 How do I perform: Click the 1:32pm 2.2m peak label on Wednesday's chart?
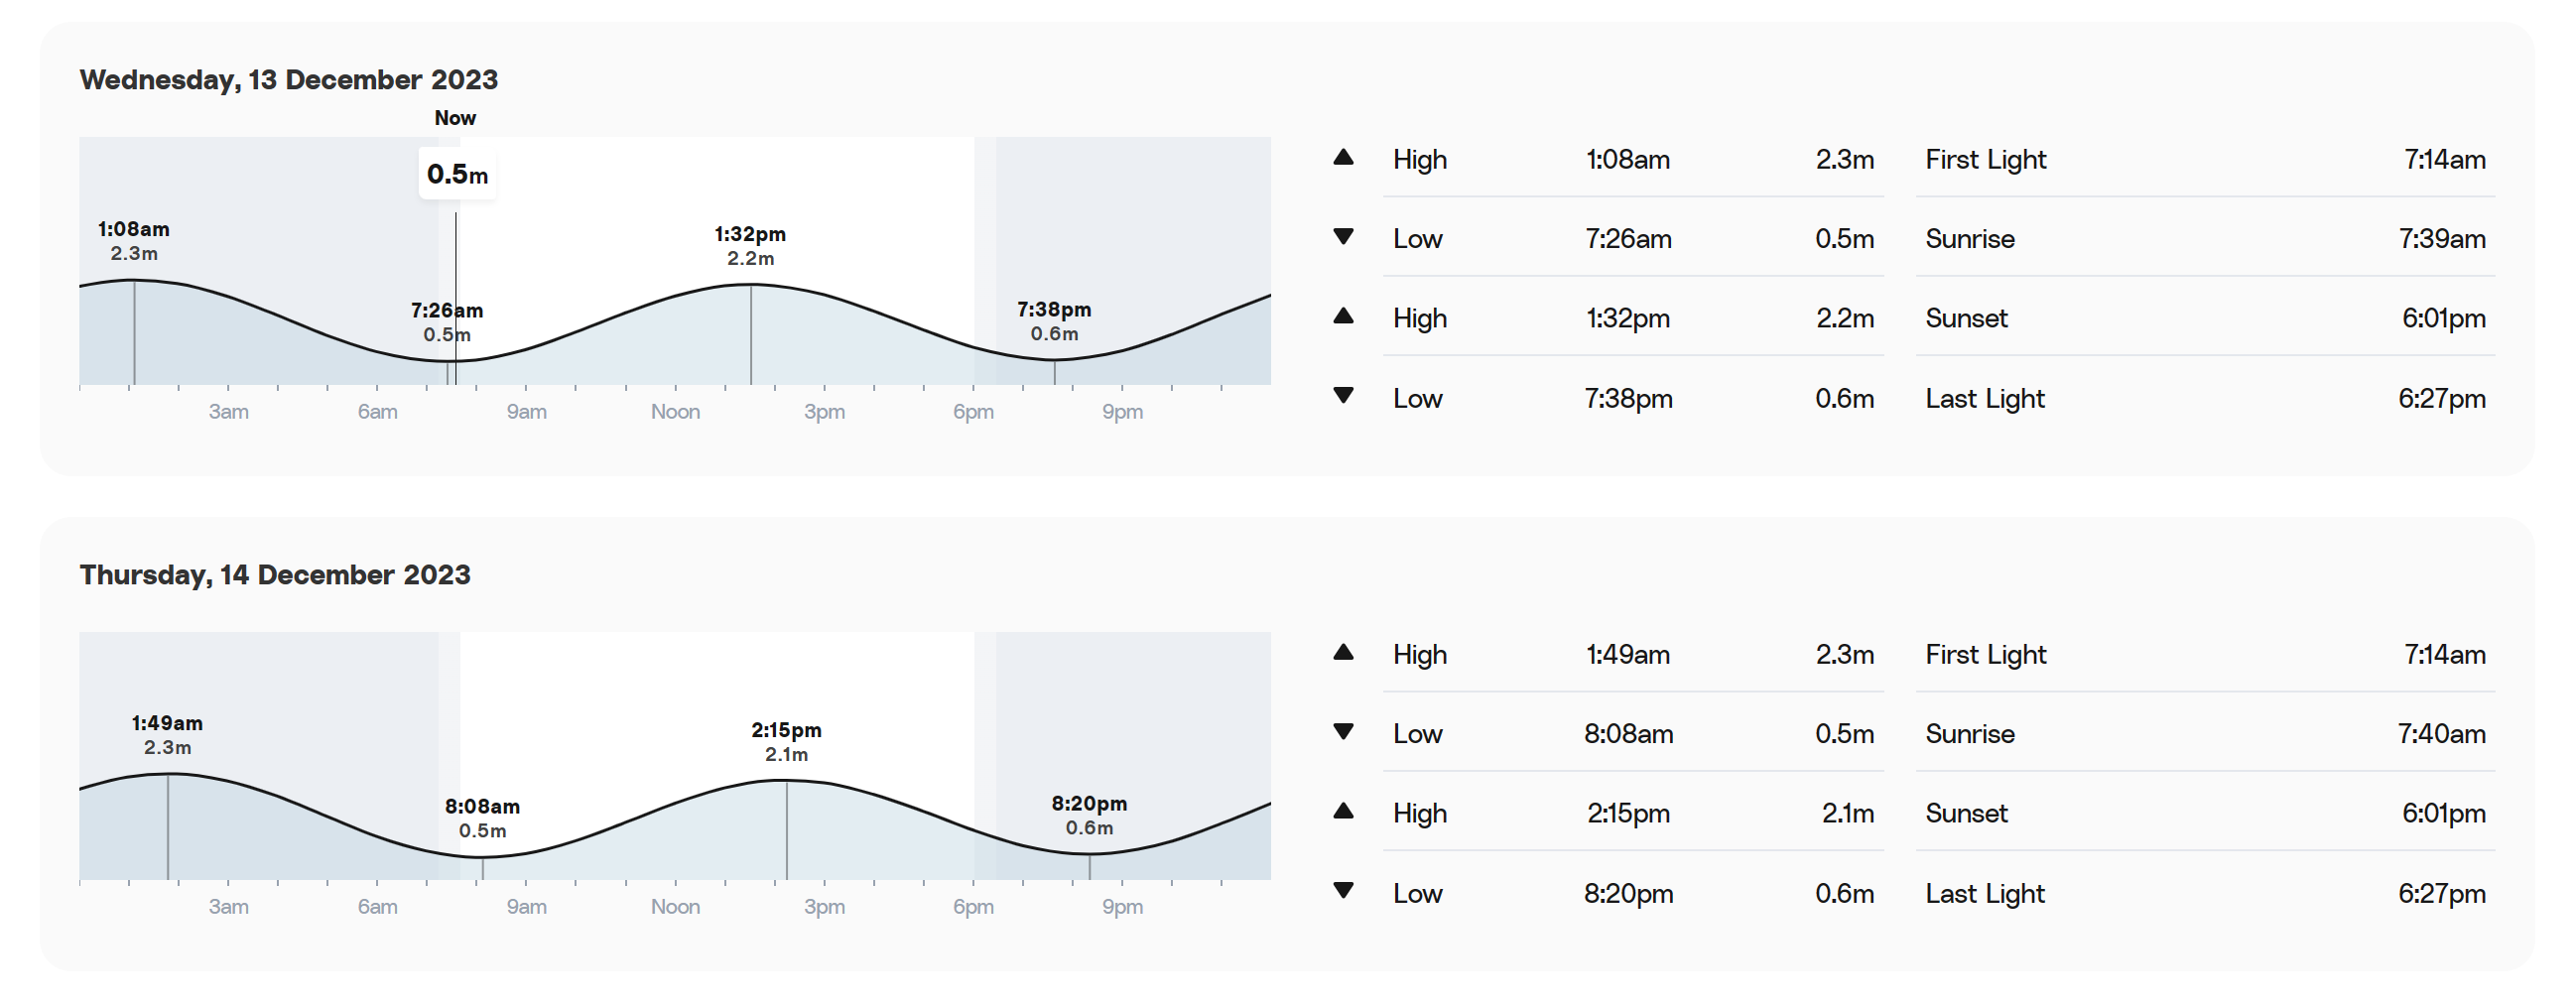(750, 245)
